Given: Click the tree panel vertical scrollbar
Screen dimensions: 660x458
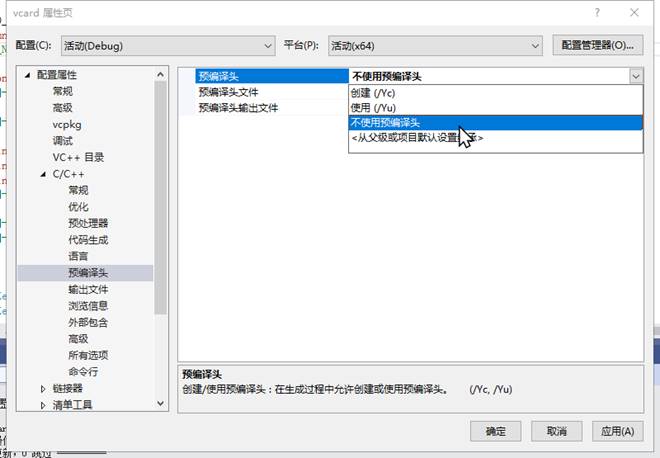Looking at the screenshot, I should 160,200.
